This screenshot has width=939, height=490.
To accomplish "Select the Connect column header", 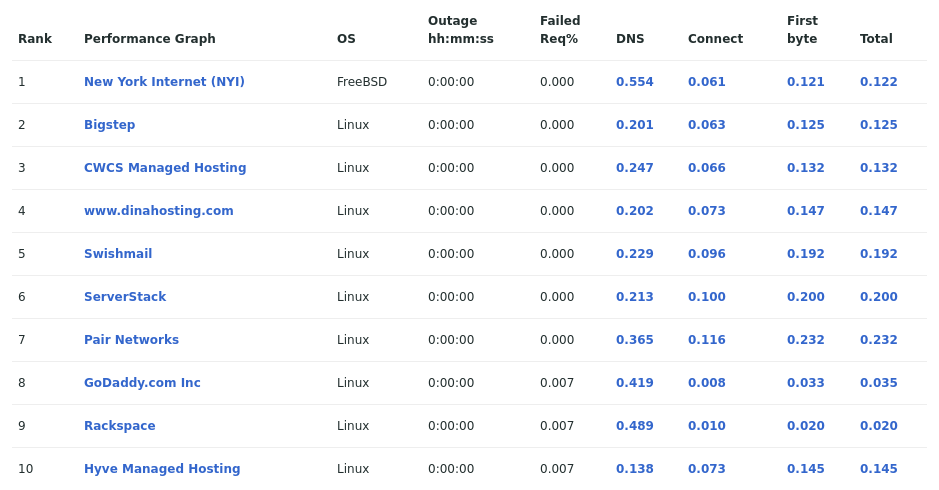I will (715, 39).
